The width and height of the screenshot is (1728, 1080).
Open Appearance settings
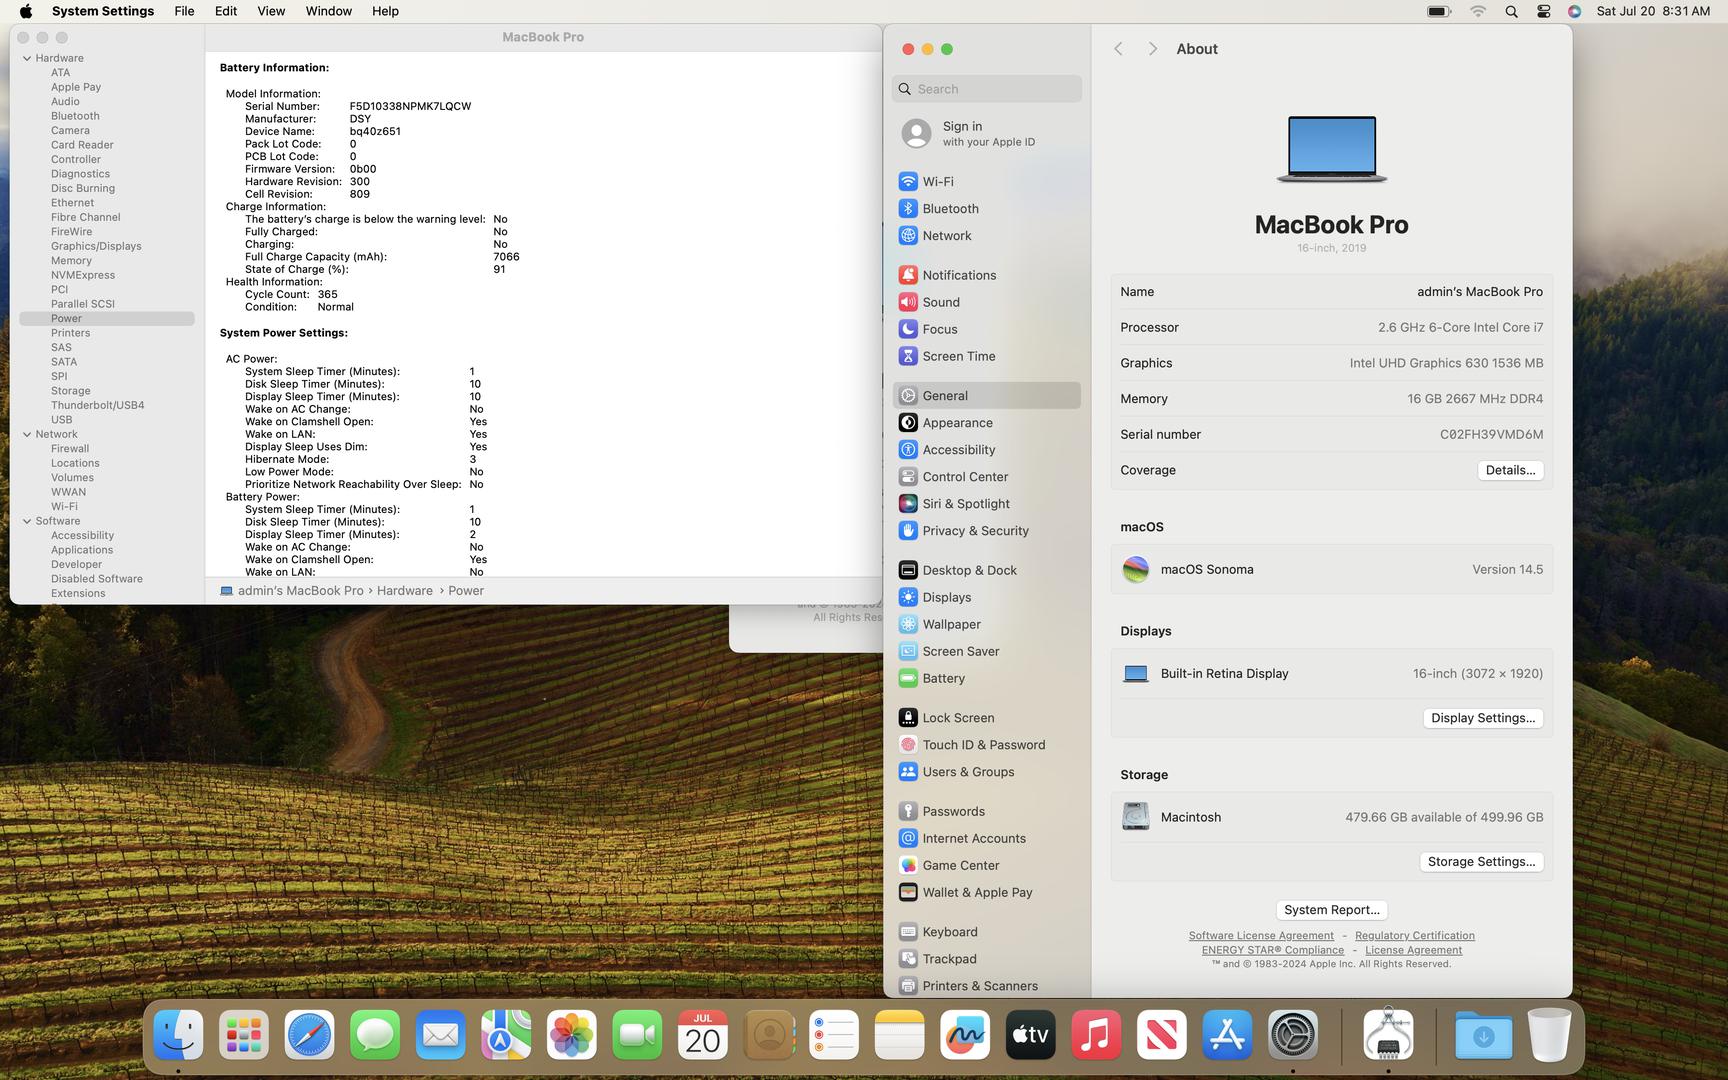pyautogui.click(x=986, y=423)
